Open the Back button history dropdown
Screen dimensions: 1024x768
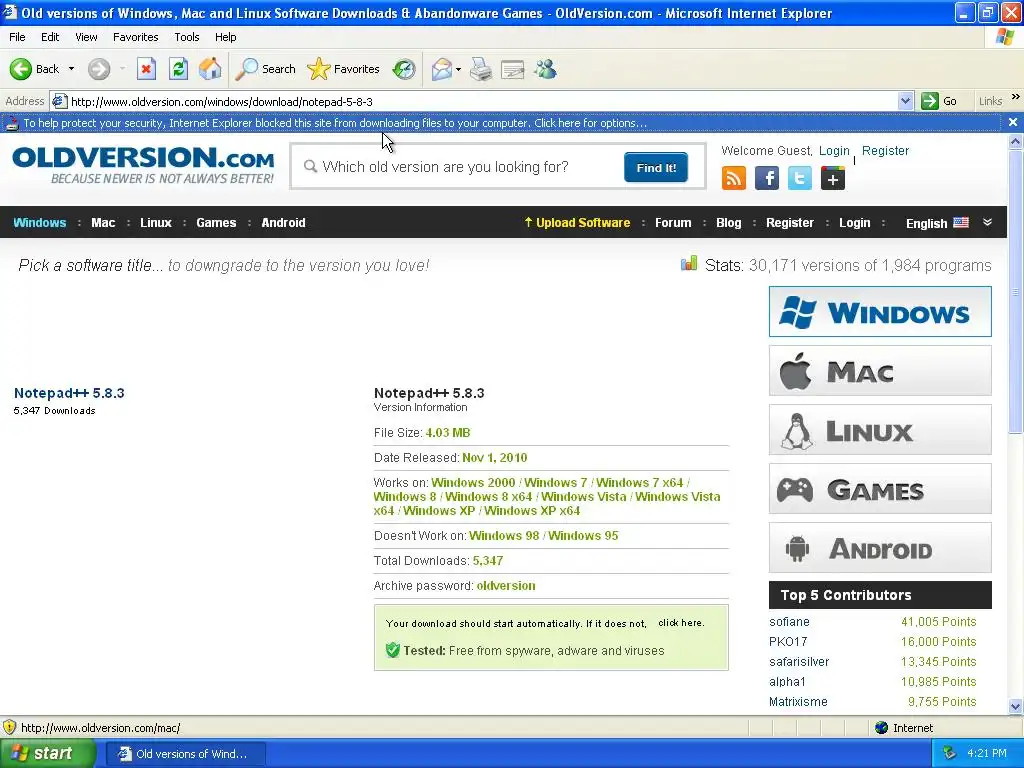71,69
